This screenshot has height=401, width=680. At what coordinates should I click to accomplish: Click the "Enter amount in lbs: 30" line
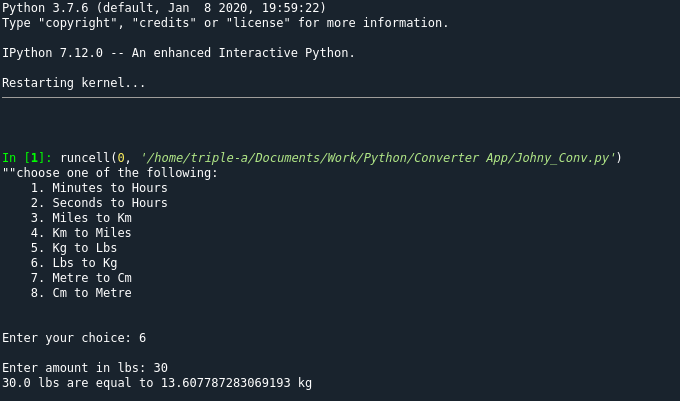pyautogui.click(x=85, y=368)
